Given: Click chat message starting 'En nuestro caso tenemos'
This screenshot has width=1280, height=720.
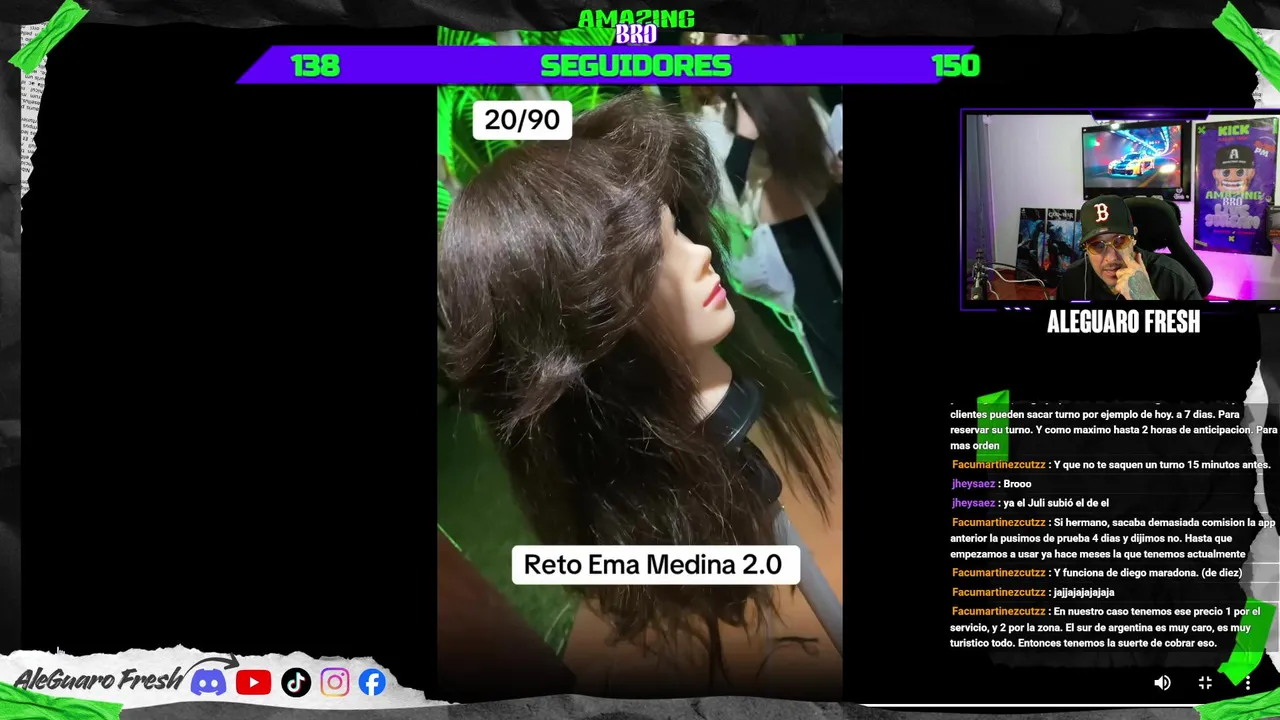Looking at the screenshot, I should tap(1106, 627).
